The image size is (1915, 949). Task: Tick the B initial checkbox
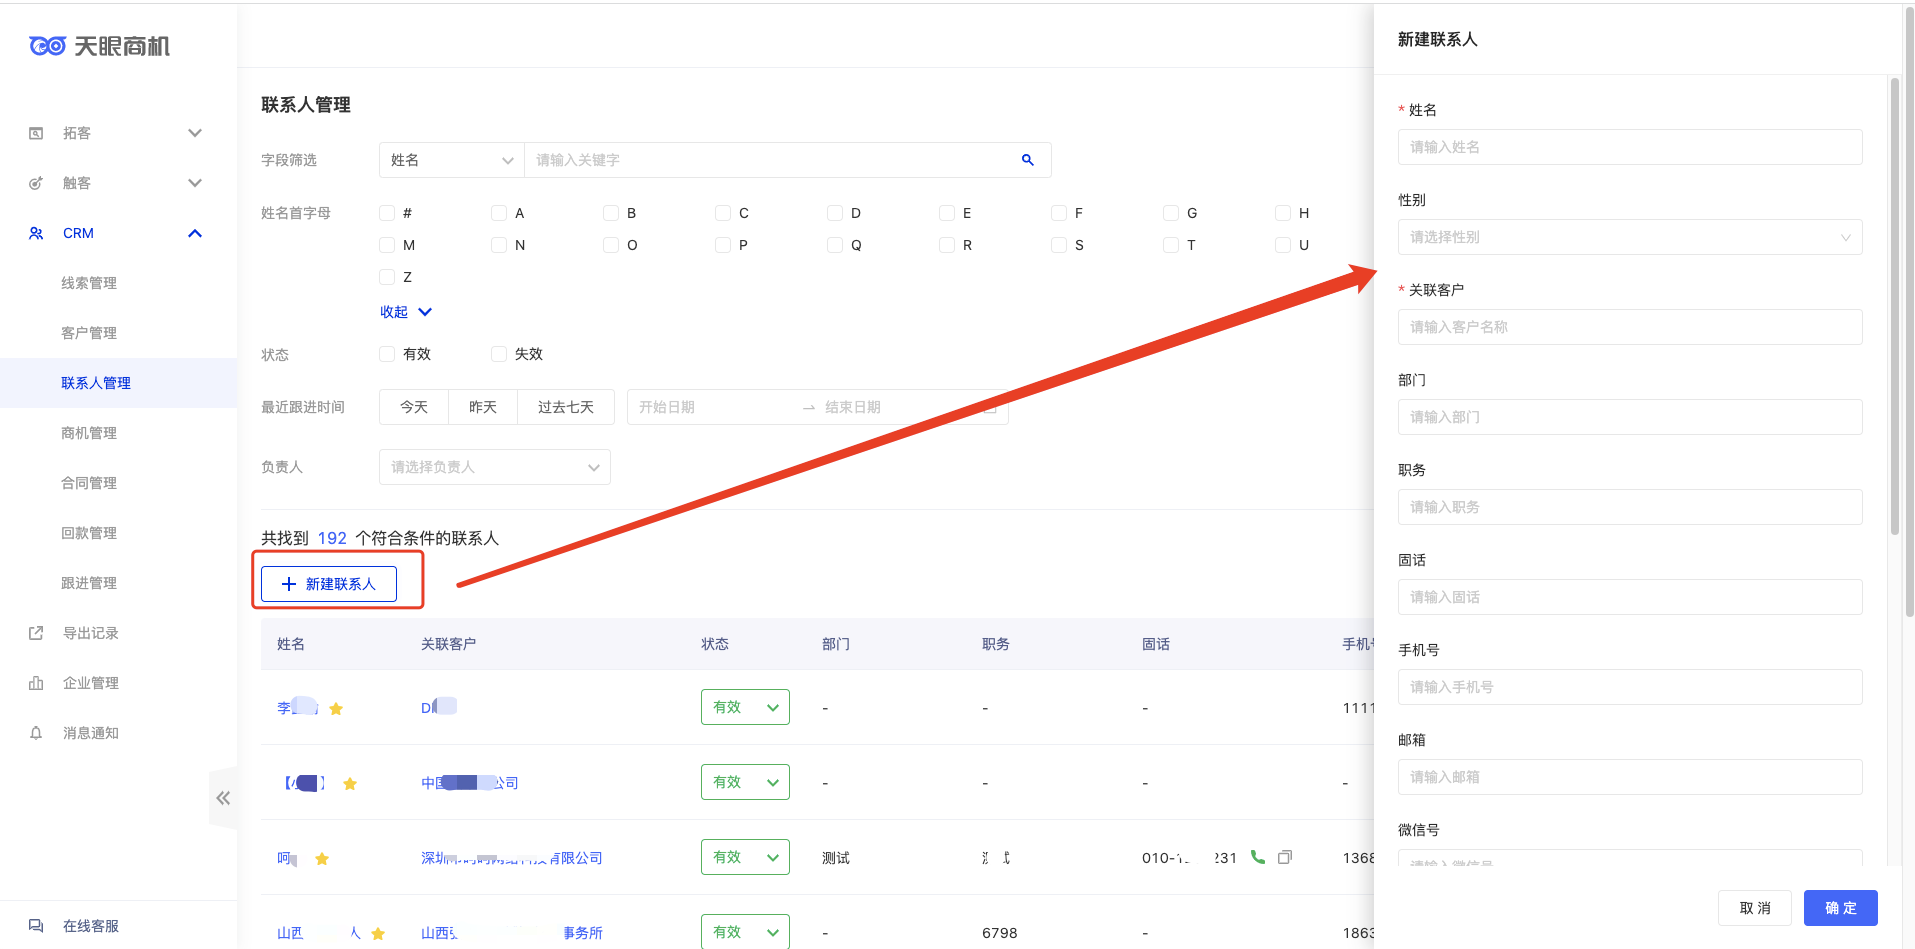[611, 213]
